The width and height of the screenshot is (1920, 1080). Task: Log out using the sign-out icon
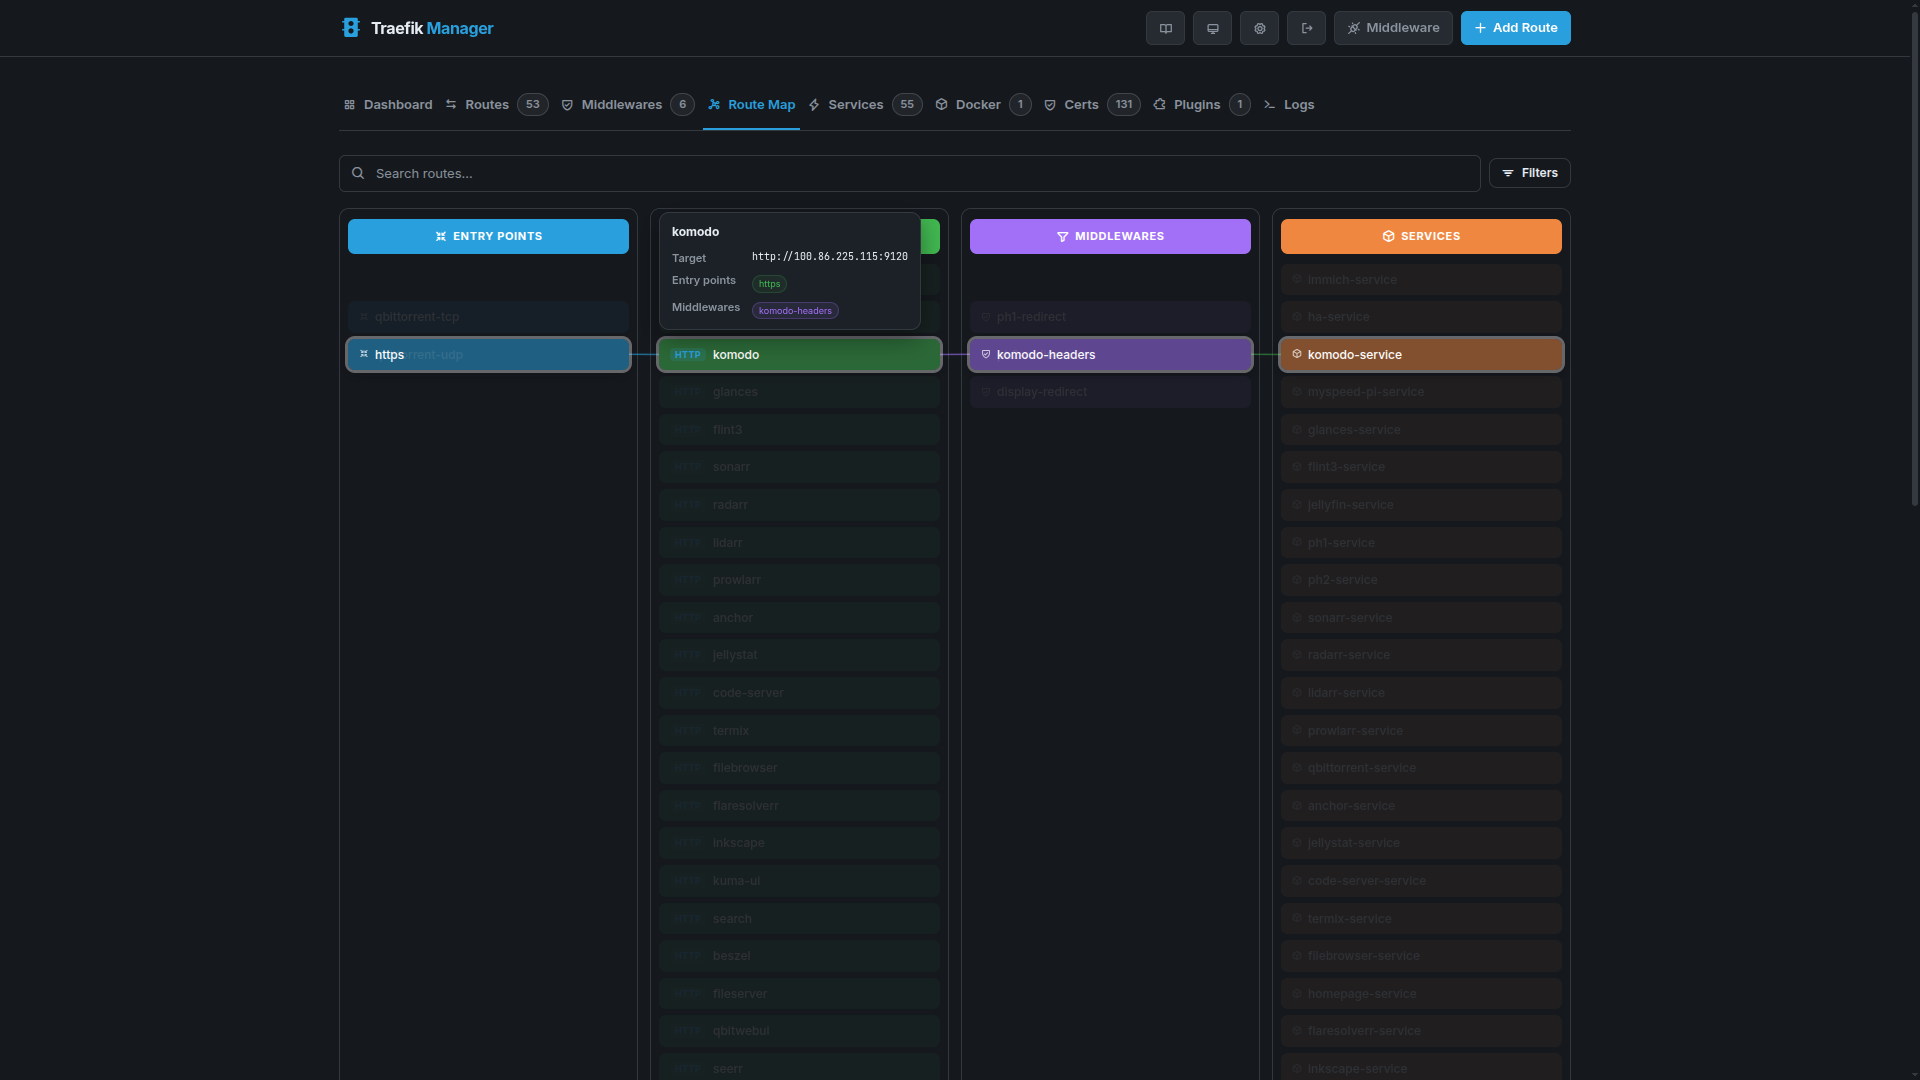[x=1306, y=28]
